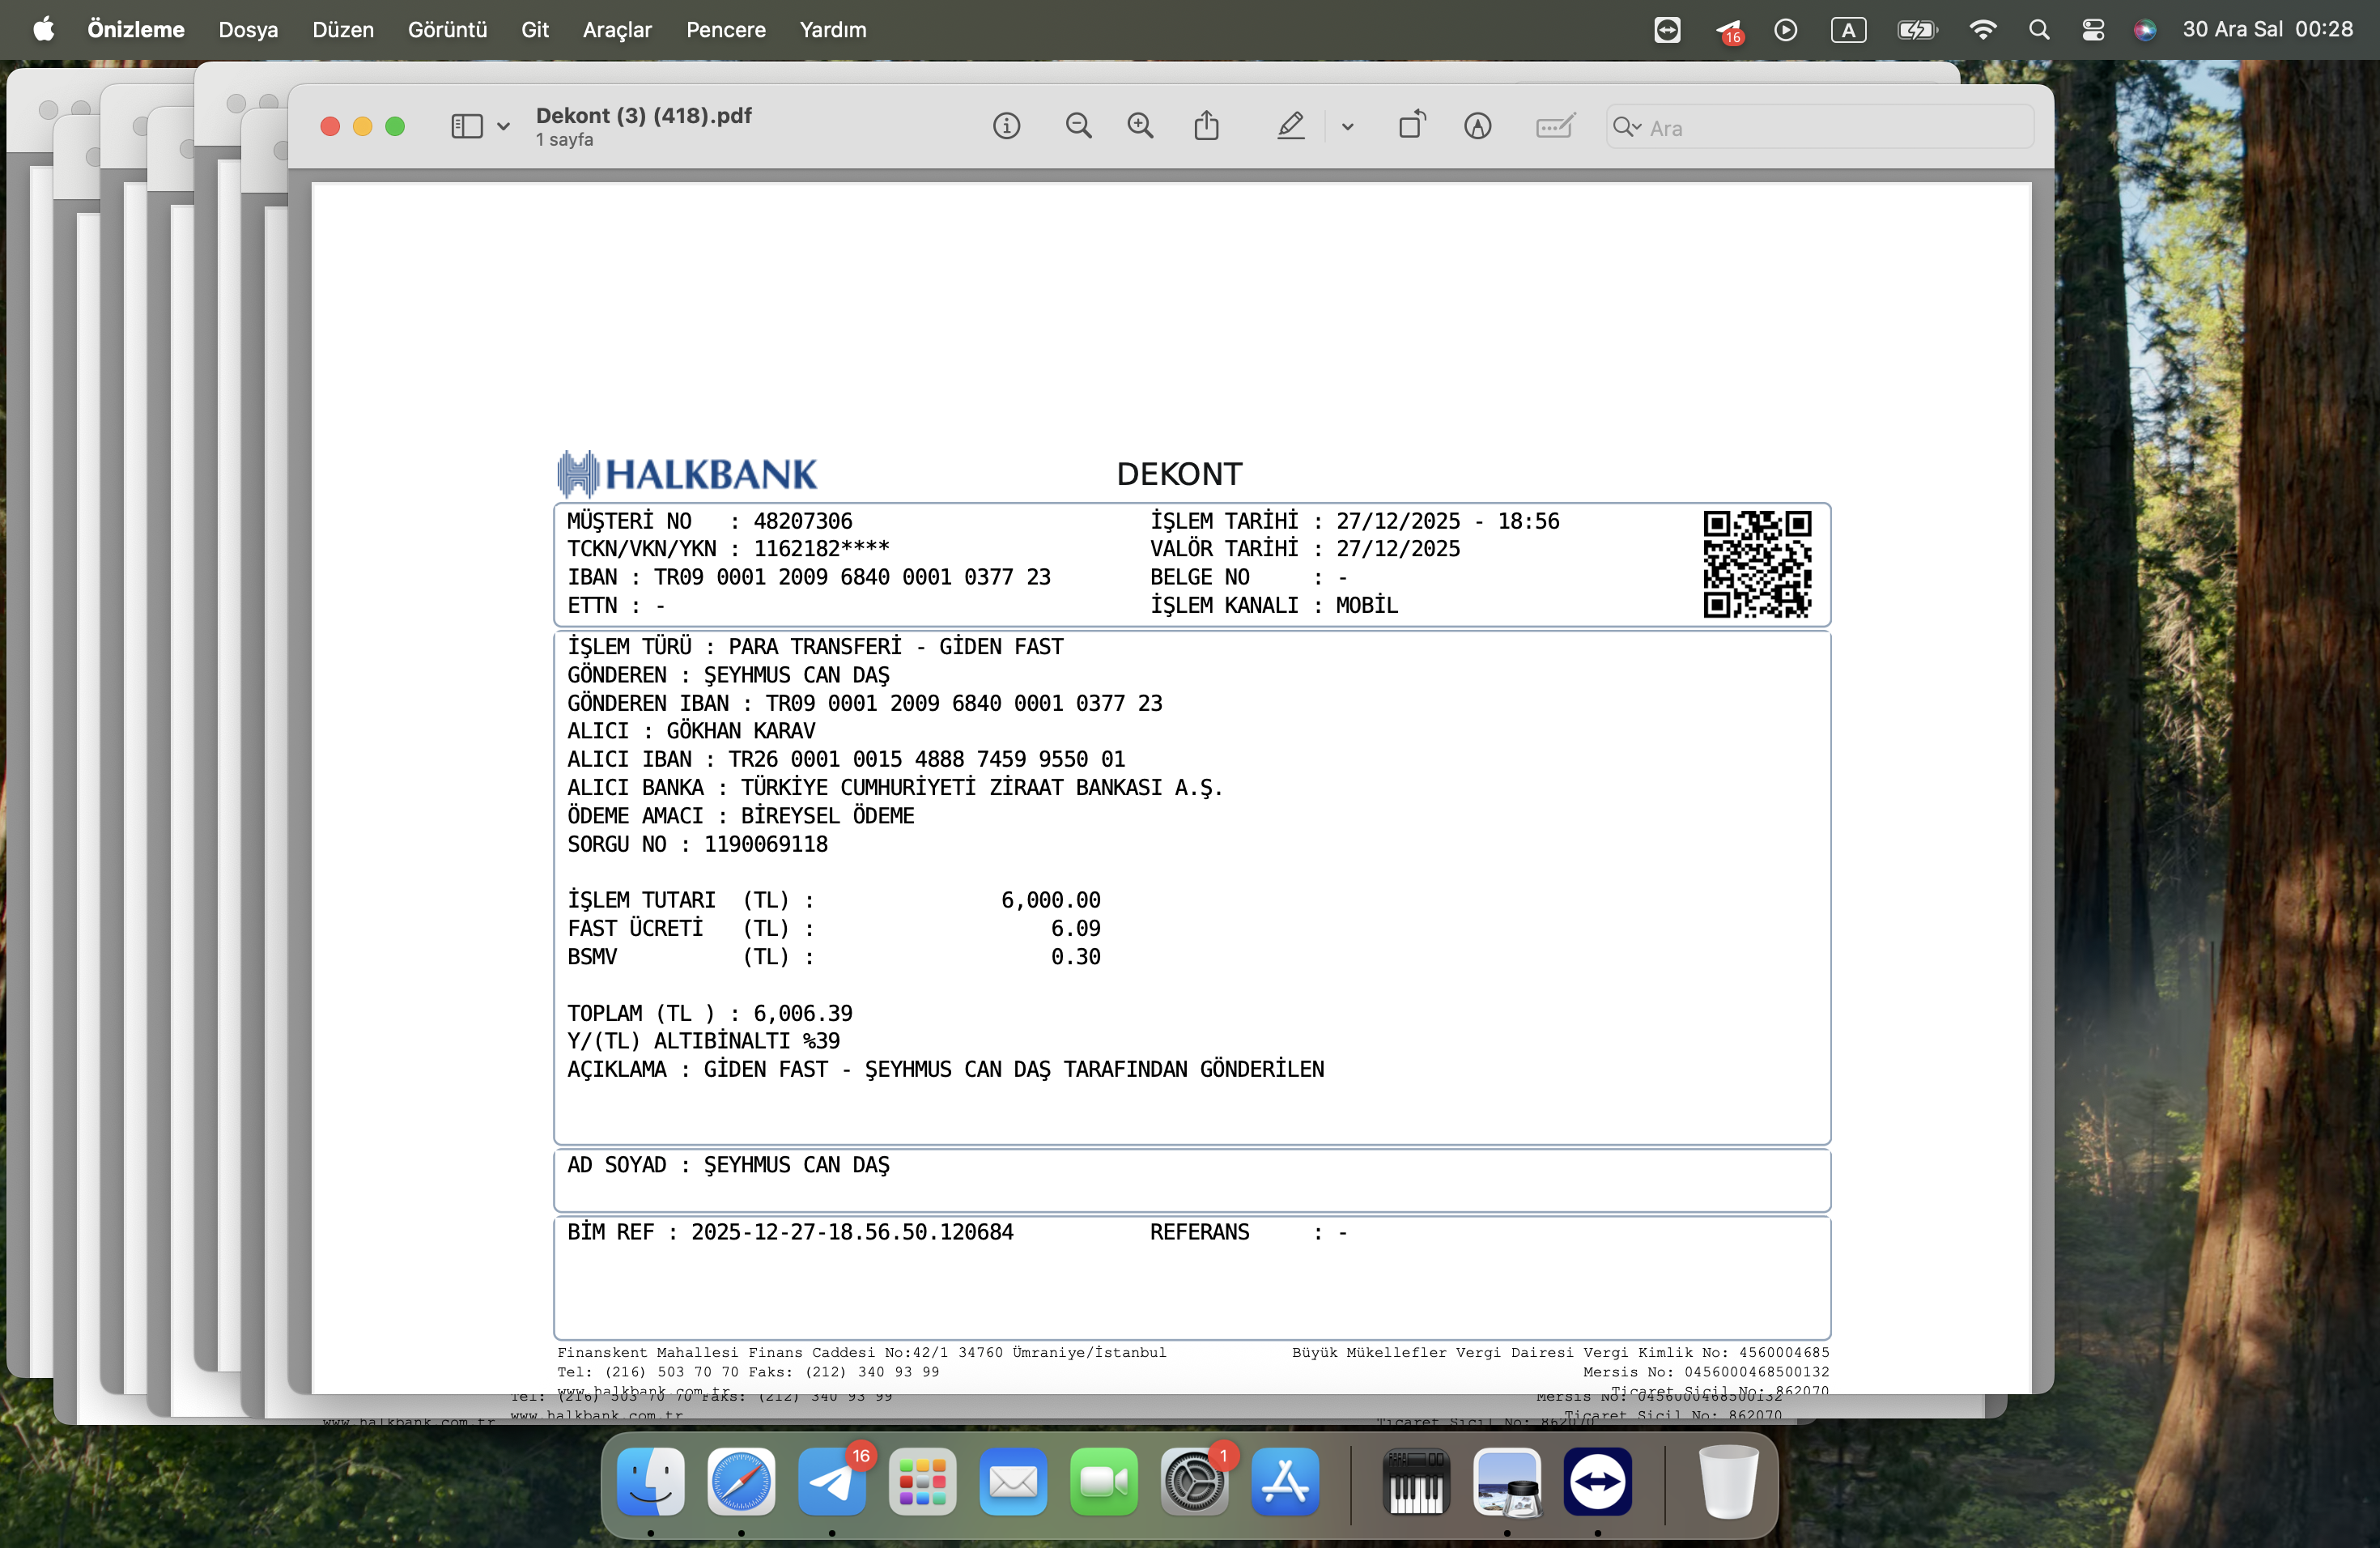The height and width of the screenshot is (1548, 2380).
Task: Open the Görüntü menu
Action: 447,29
